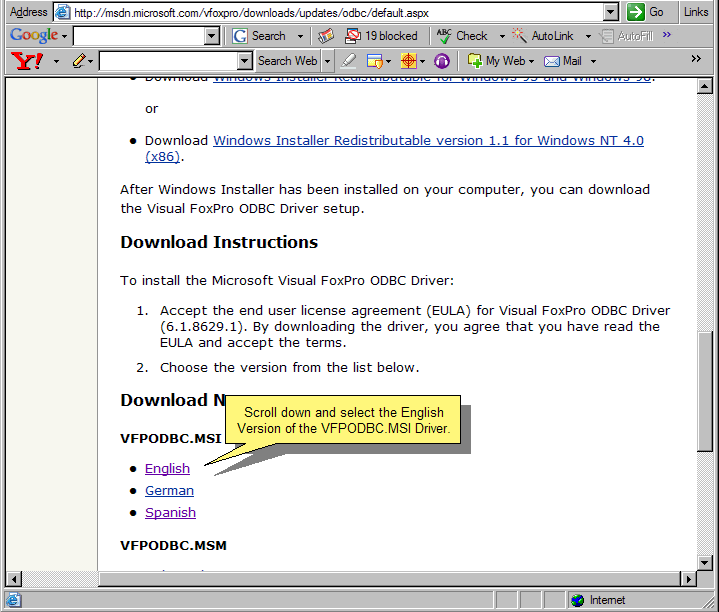Click the purple headphones icon in Yahoo toolbar
The height and width of the screenshot is (612, 719).
(442, 61)
